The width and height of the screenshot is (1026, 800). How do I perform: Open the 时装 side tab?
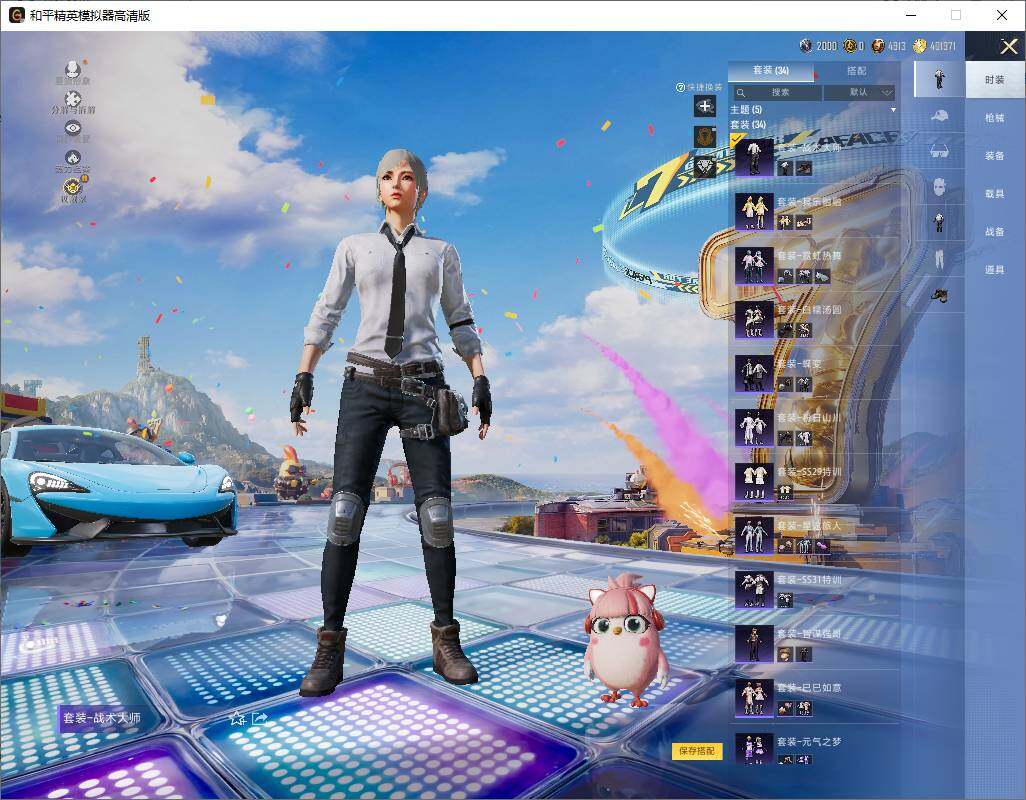[995, 79]
